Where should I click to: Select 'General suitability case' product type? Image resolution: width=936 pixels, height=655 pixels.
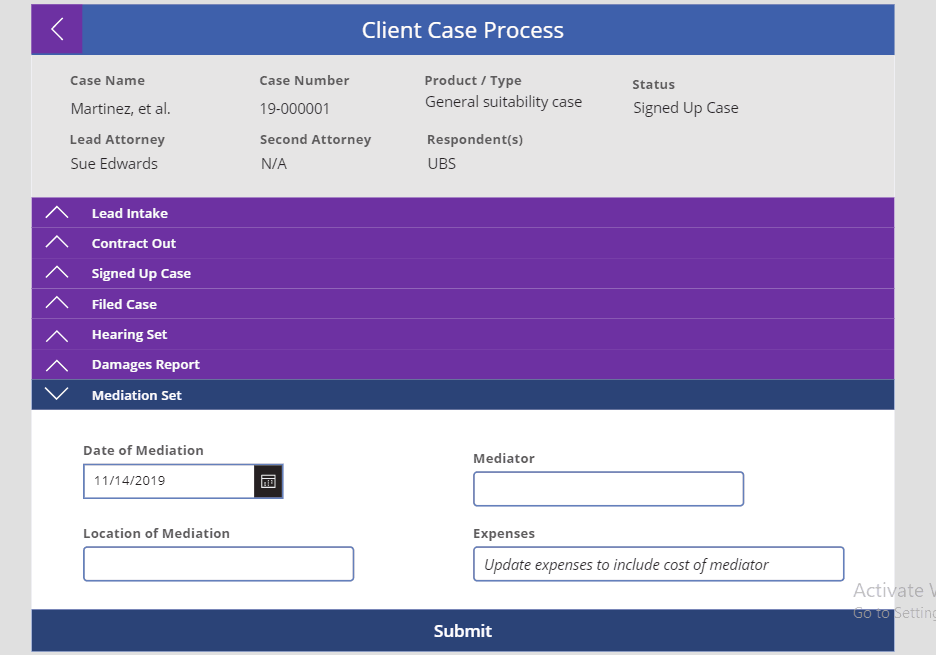[503, 102]
